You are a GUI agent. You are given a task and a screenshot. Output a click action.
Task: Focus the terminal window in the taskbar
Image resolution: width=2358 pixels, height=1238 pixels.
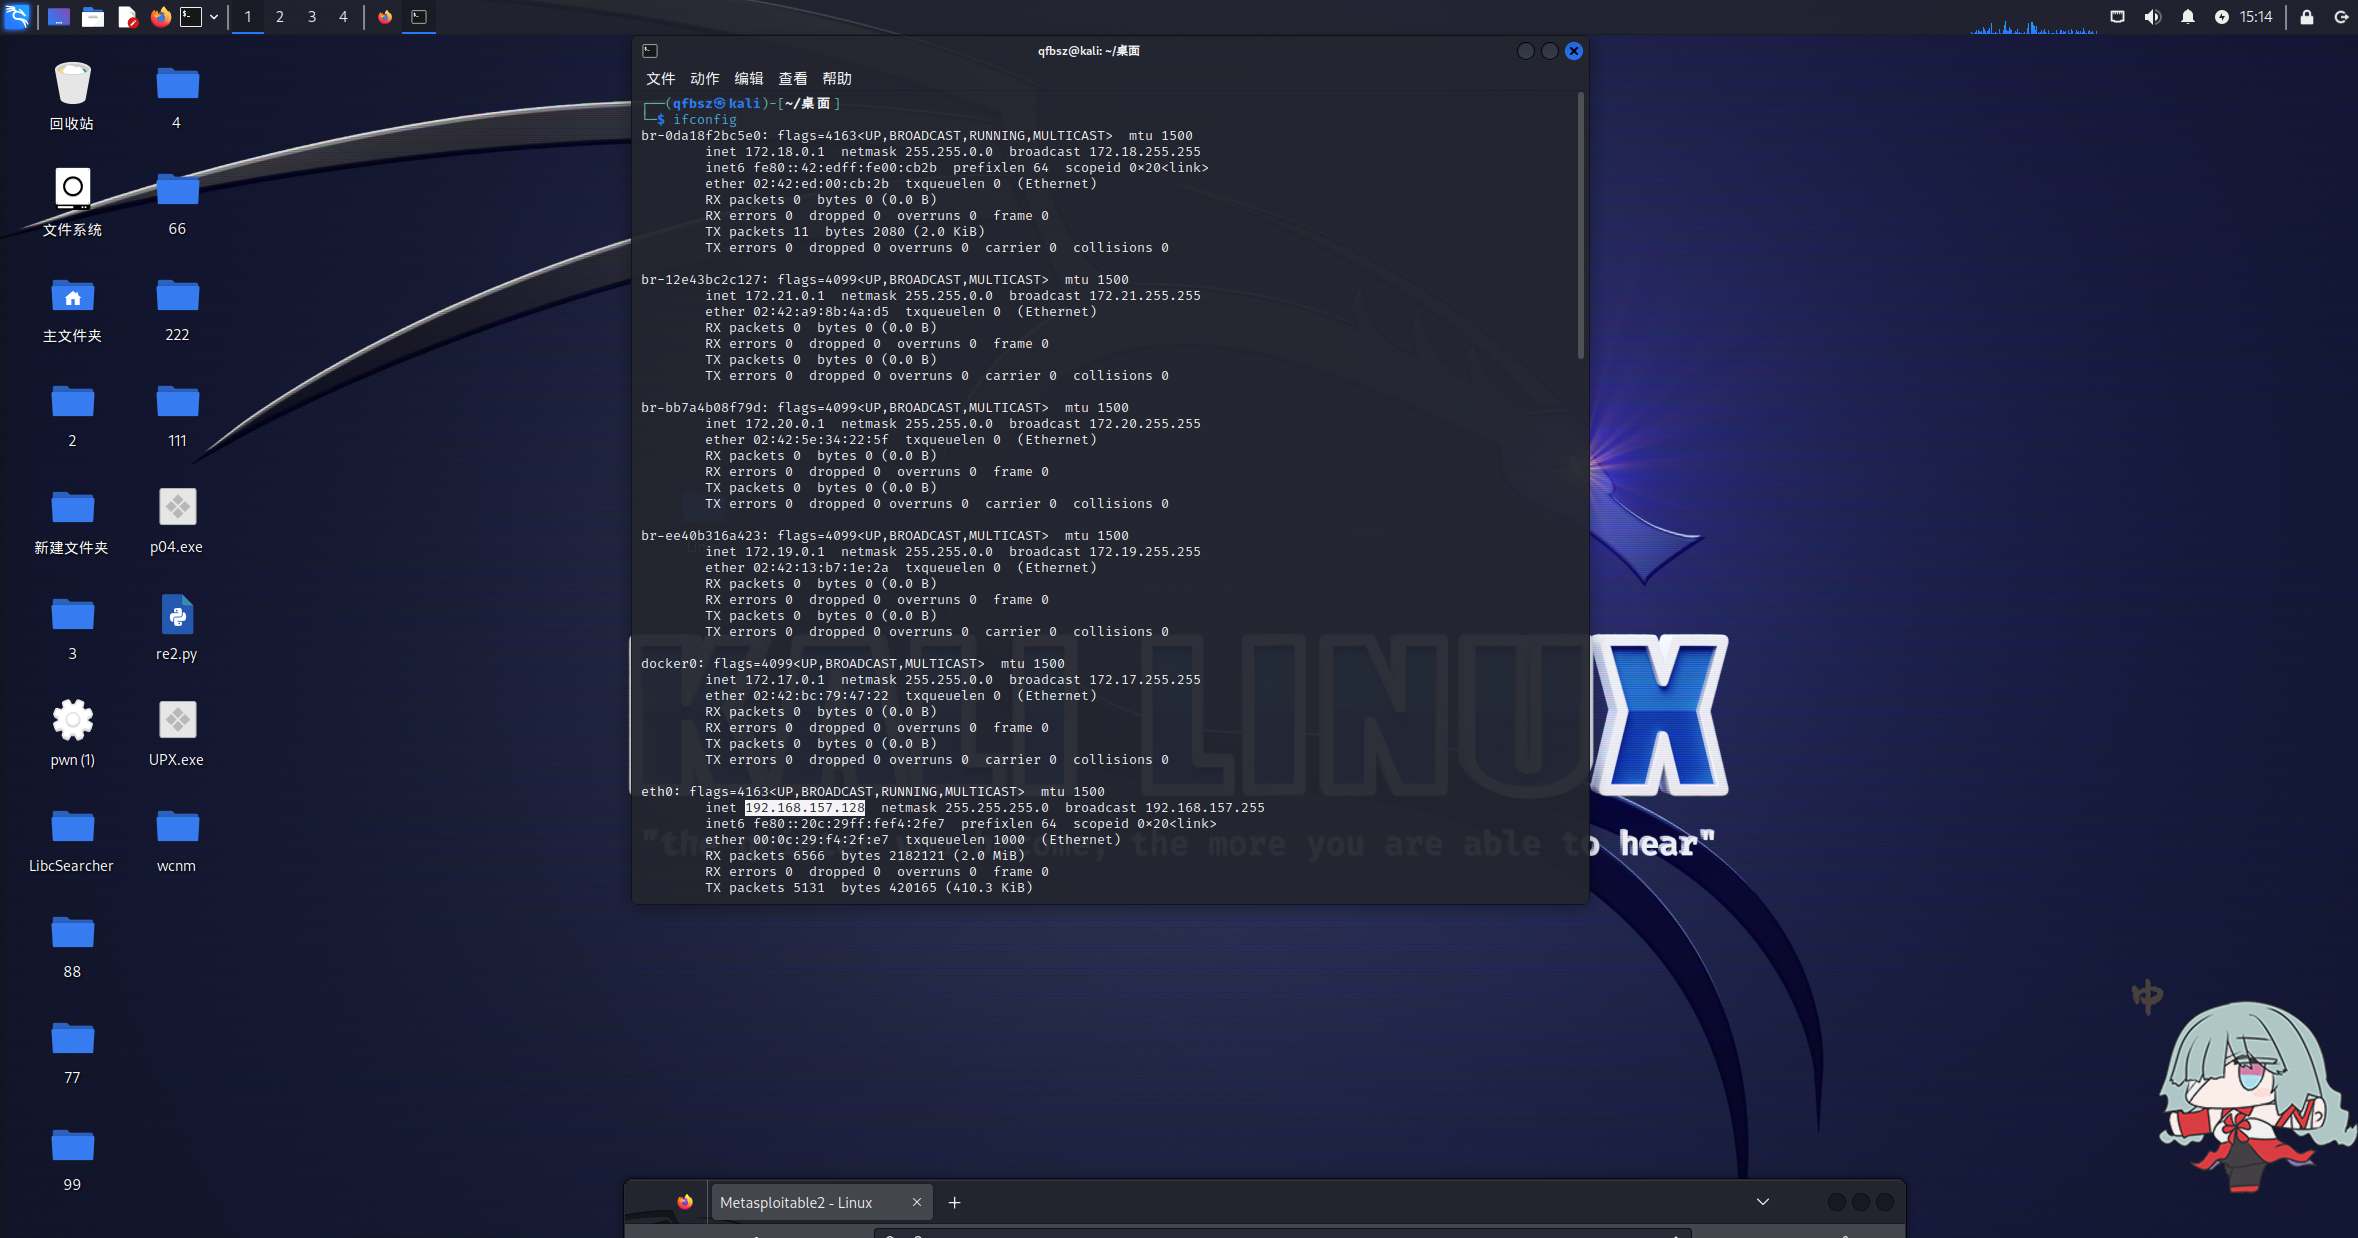pyautogui.click(x=419, y=17)
